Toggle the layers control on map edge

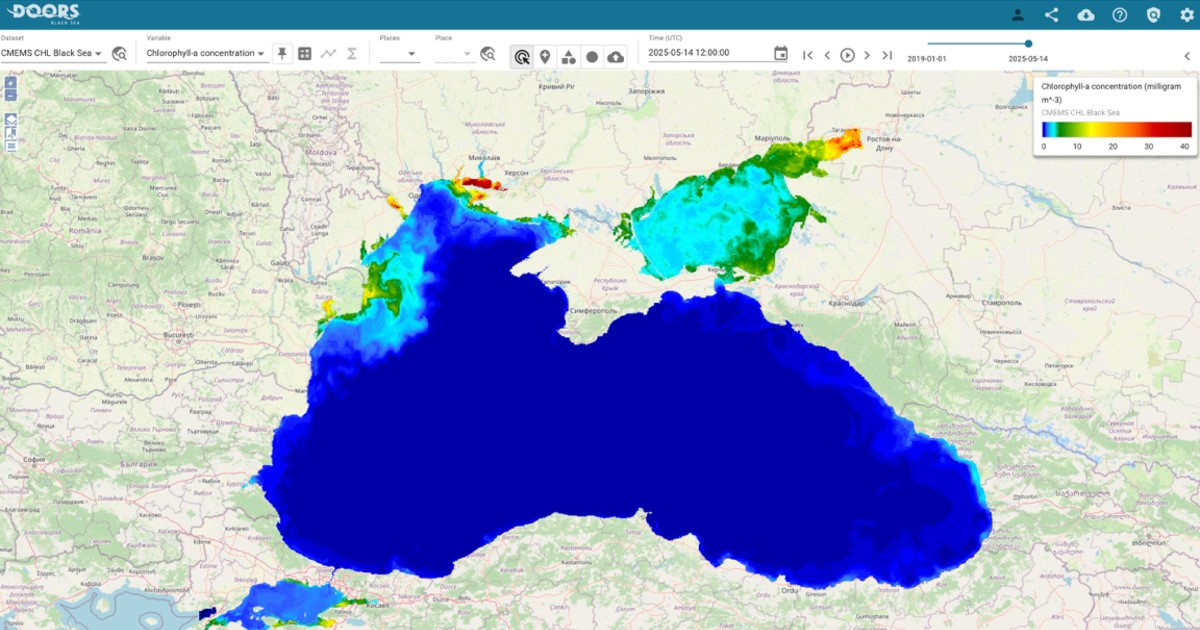pyautogui.click(x=11, y=119)
